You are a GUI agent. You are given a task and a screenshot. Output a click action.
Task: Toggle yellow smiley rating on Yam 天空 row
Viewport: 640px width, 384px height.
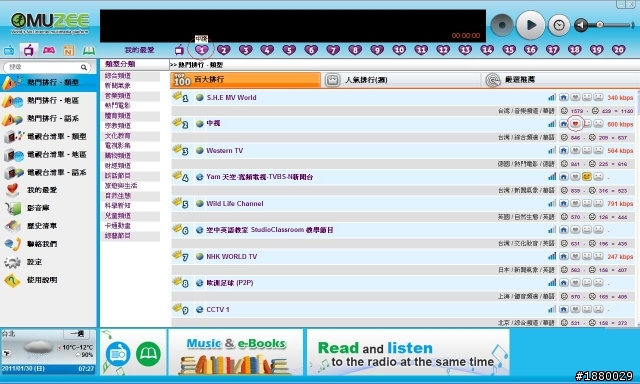(587, 177)
